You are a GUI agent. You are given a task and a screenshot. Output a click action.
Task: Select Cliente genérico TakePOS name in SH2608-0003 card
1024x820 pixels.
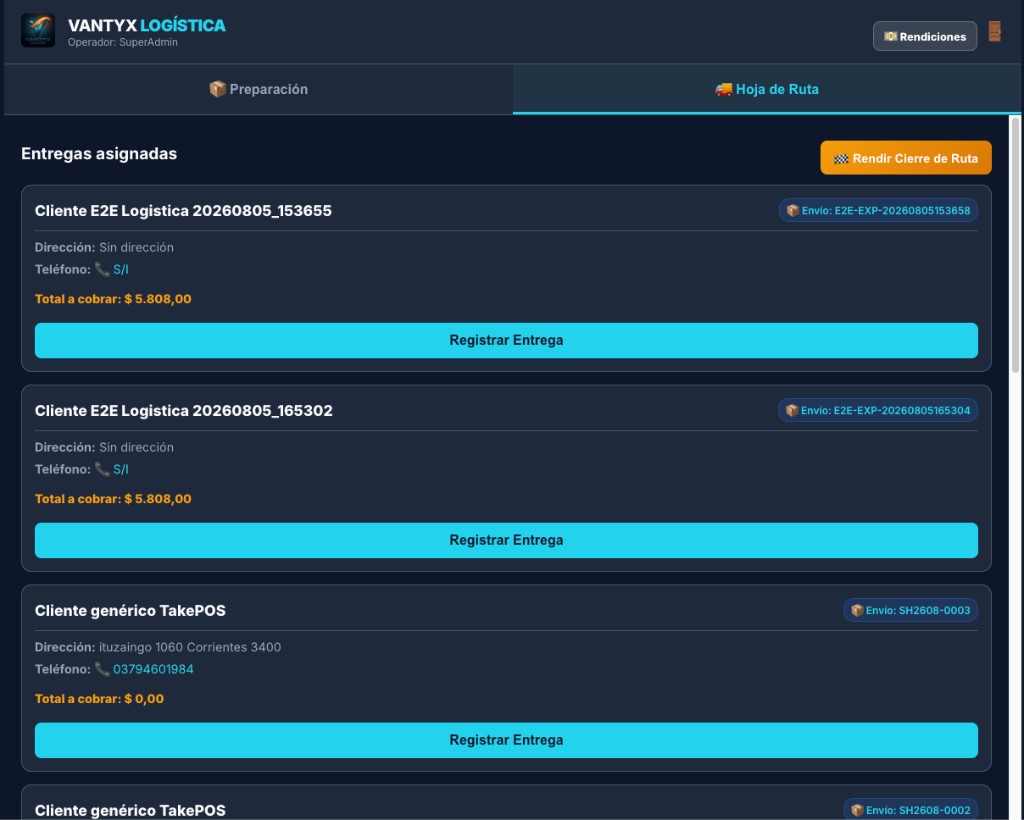click(x=130, y=610)
